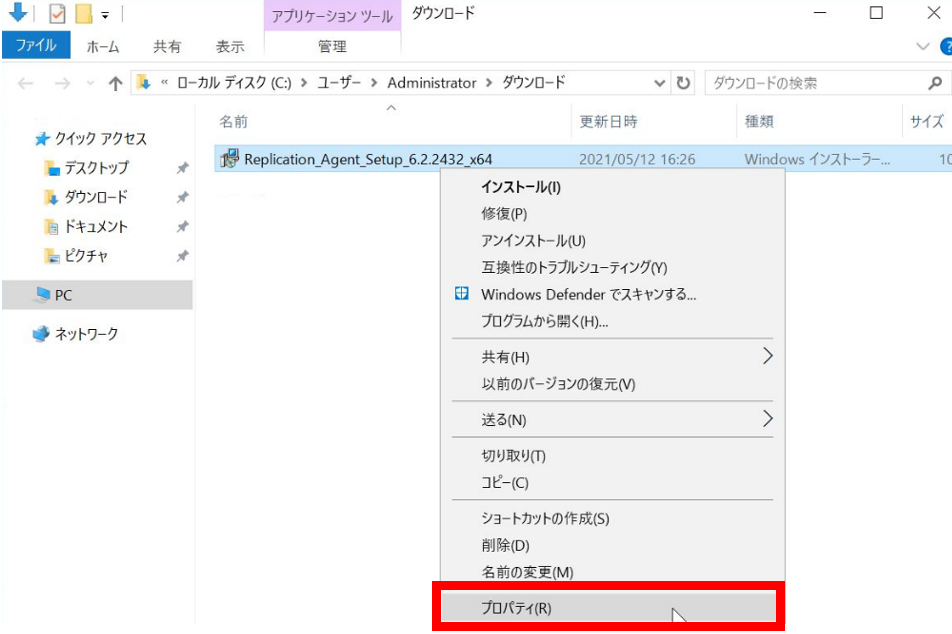
Task: Click the pin icon next to デスクトップ
Action: (x=182, y=168)
